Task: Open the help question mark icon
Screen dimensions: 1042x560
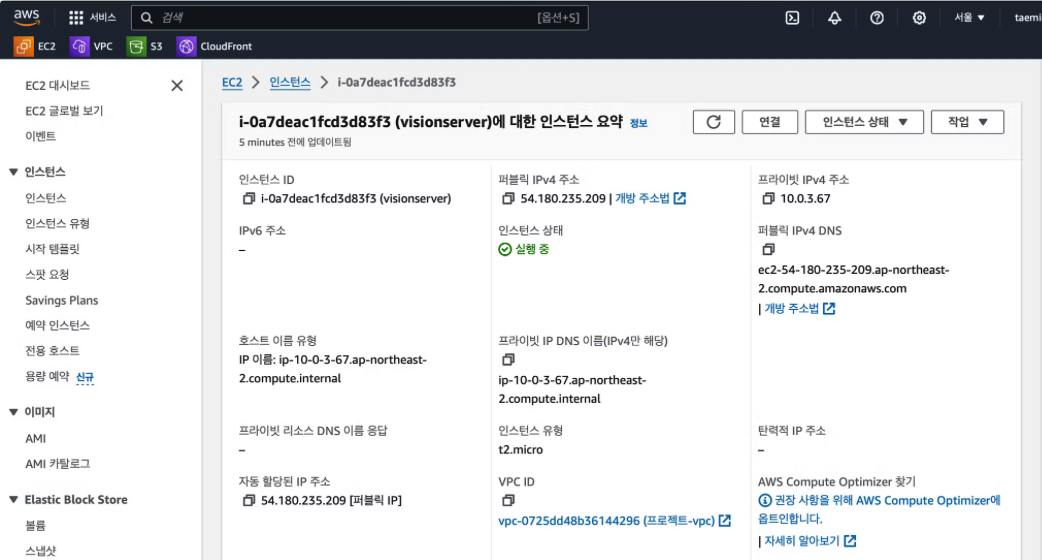Action: [x=877, y=18]
